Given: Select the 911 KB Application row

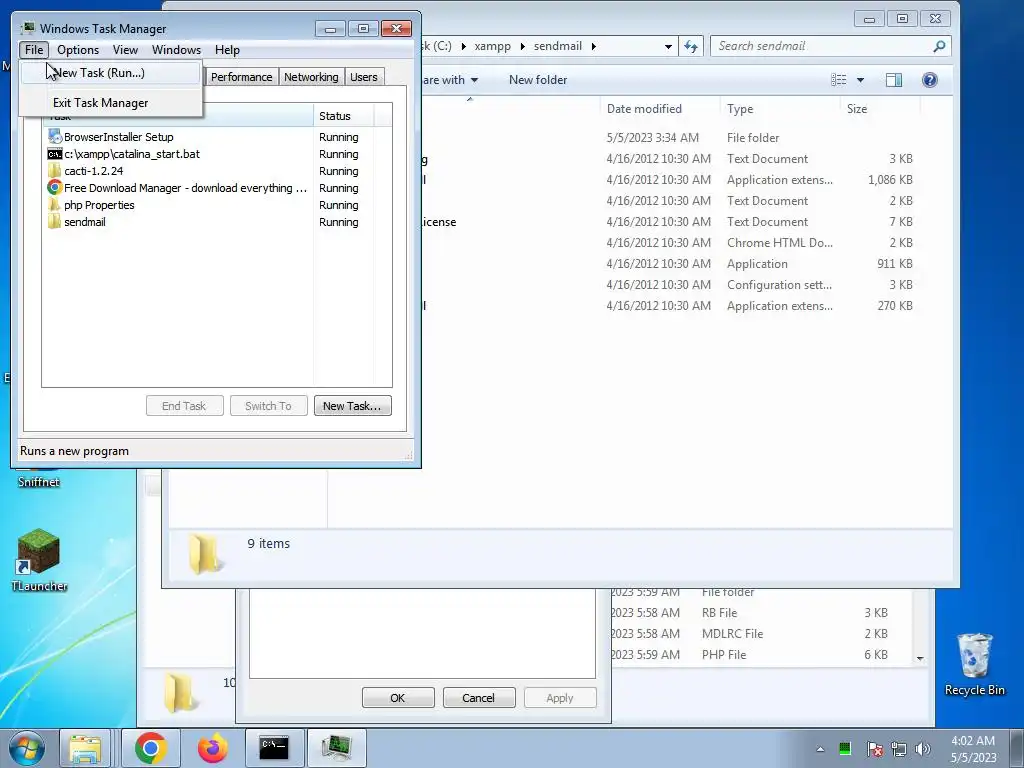Looking at the screenshot, I should [x=671, y=264].
